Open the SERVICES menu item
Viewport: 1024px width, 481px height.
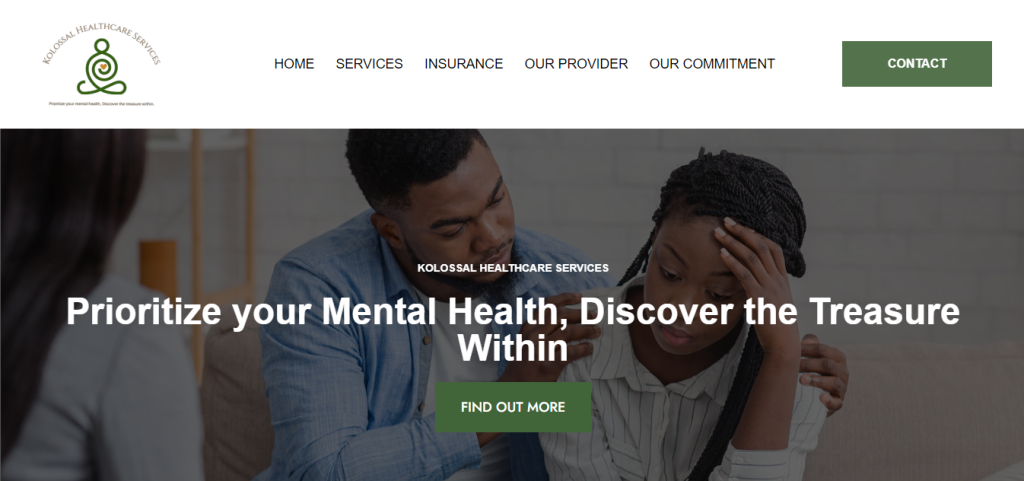pos(369,64)
